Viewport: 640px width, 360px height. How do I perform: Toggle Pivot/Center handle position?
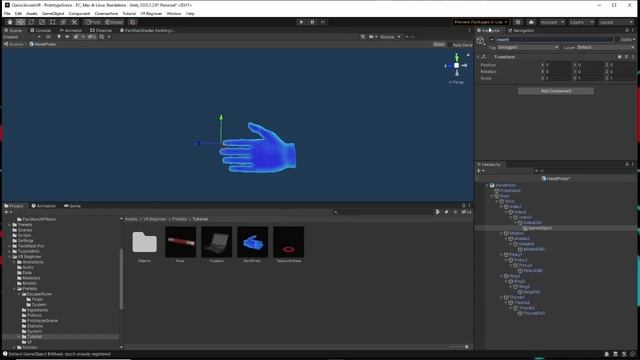click(93, 22)
